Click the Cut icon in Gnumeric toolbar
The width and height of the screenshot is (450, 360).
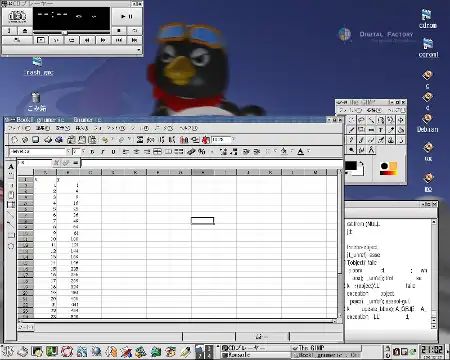[x=71, y=140]
